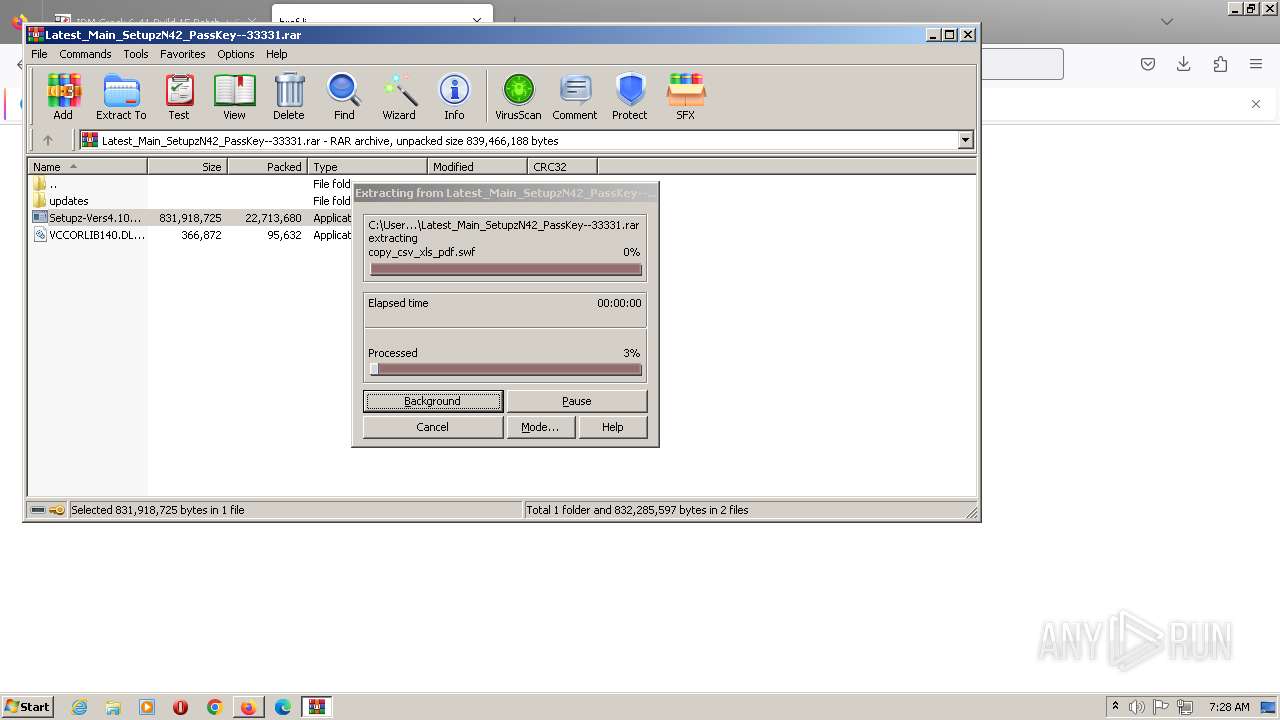
Task: Open the Firefox downloads icon
Action: pos(1183,64)
